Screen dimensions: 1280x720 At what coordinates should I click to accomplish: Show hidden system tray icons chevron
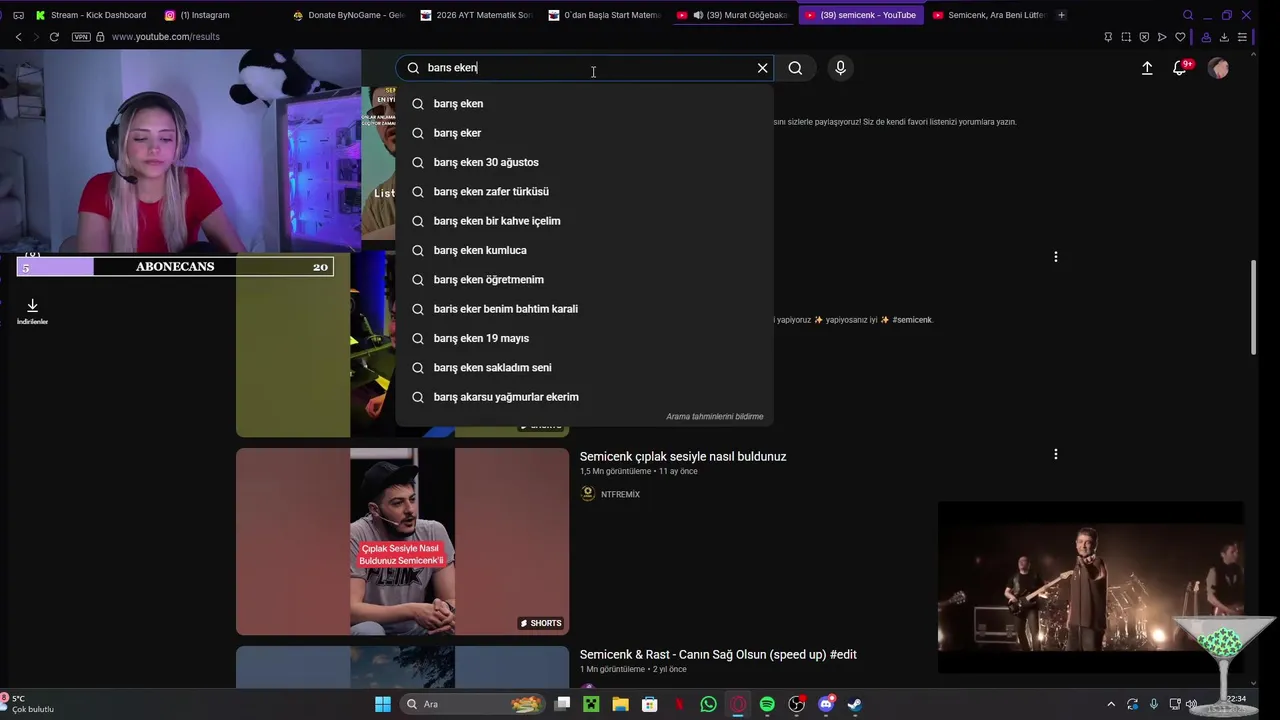1111,704
